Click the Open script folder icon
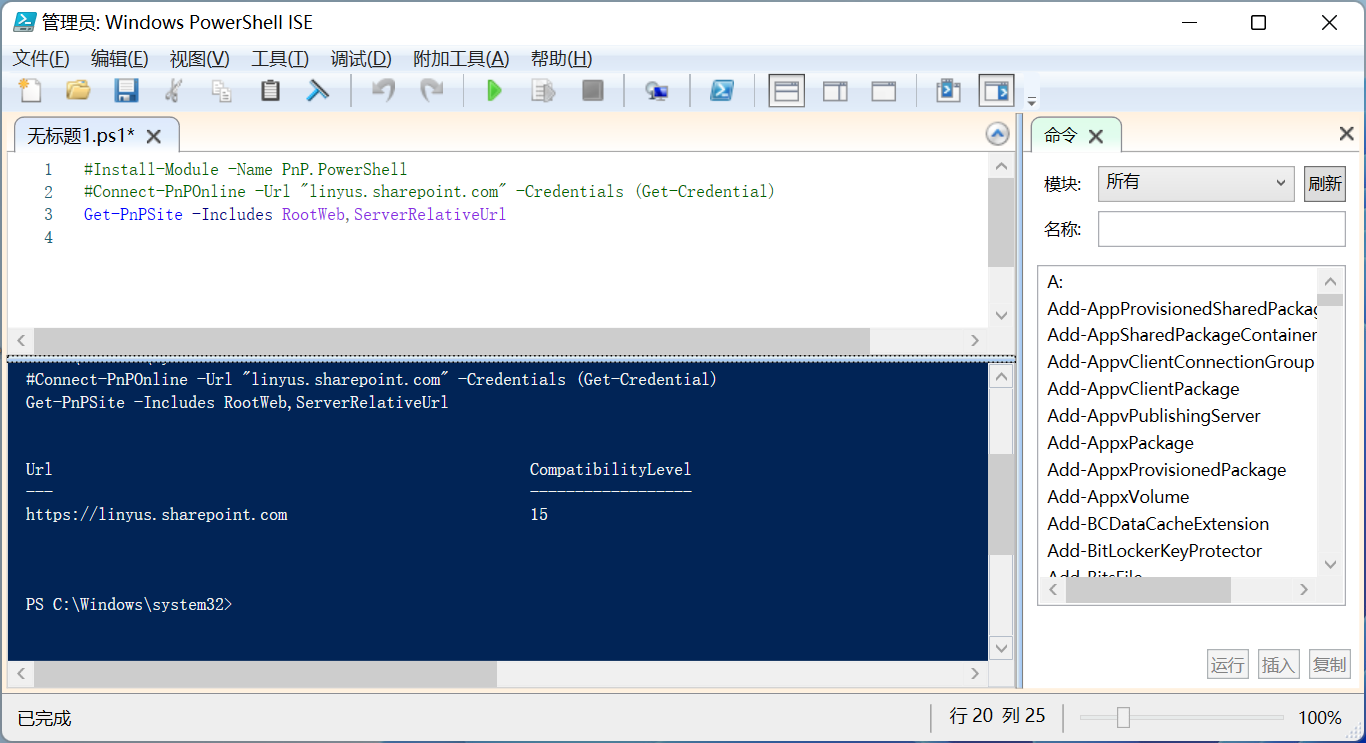1366x743 pixels. (78, 91)
